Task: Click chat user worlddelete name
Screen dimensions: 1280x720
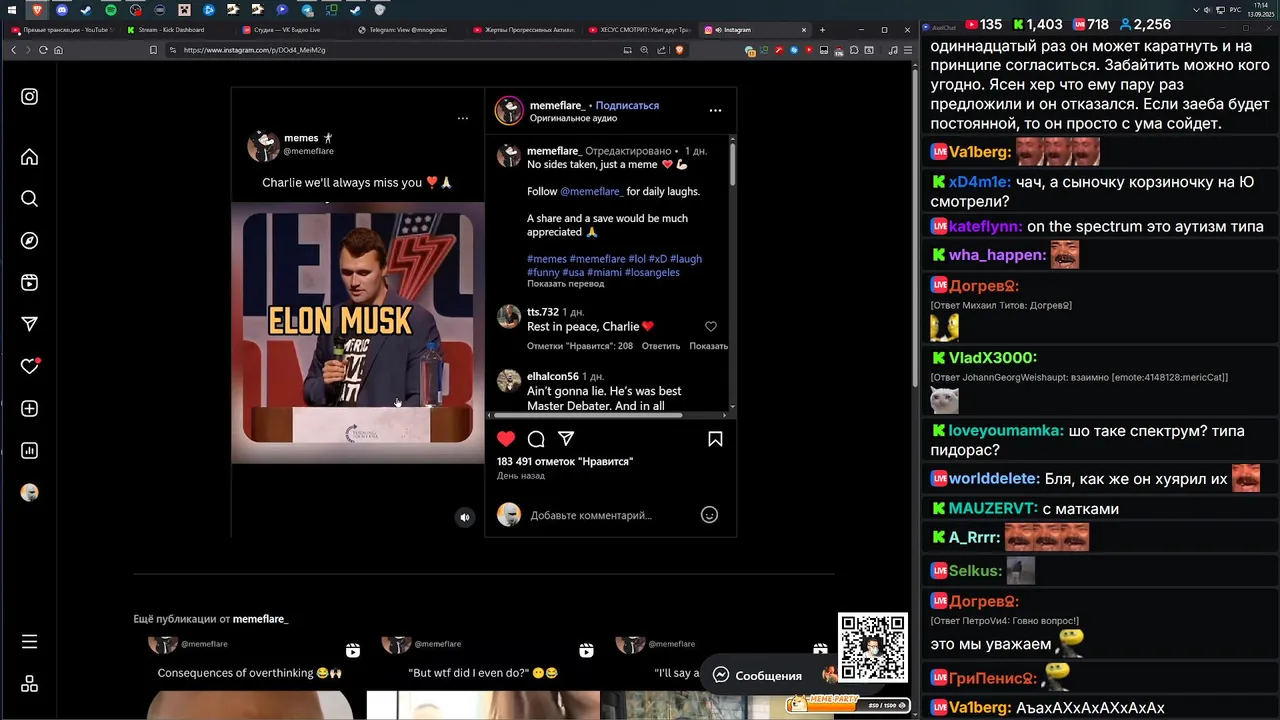Action: click(x=994, y=479)
